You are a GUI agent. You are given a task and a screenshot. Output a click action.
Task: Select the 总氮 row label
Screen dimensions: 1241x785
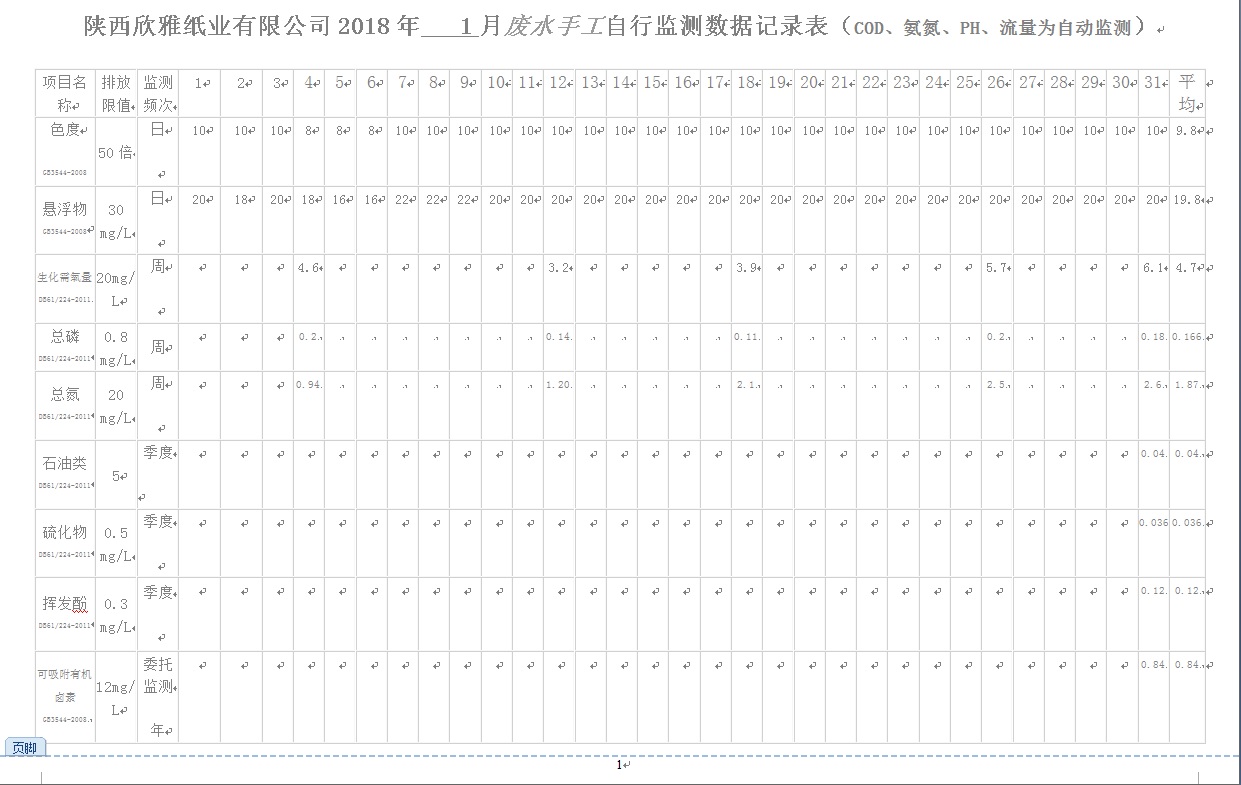click(66, 394)
